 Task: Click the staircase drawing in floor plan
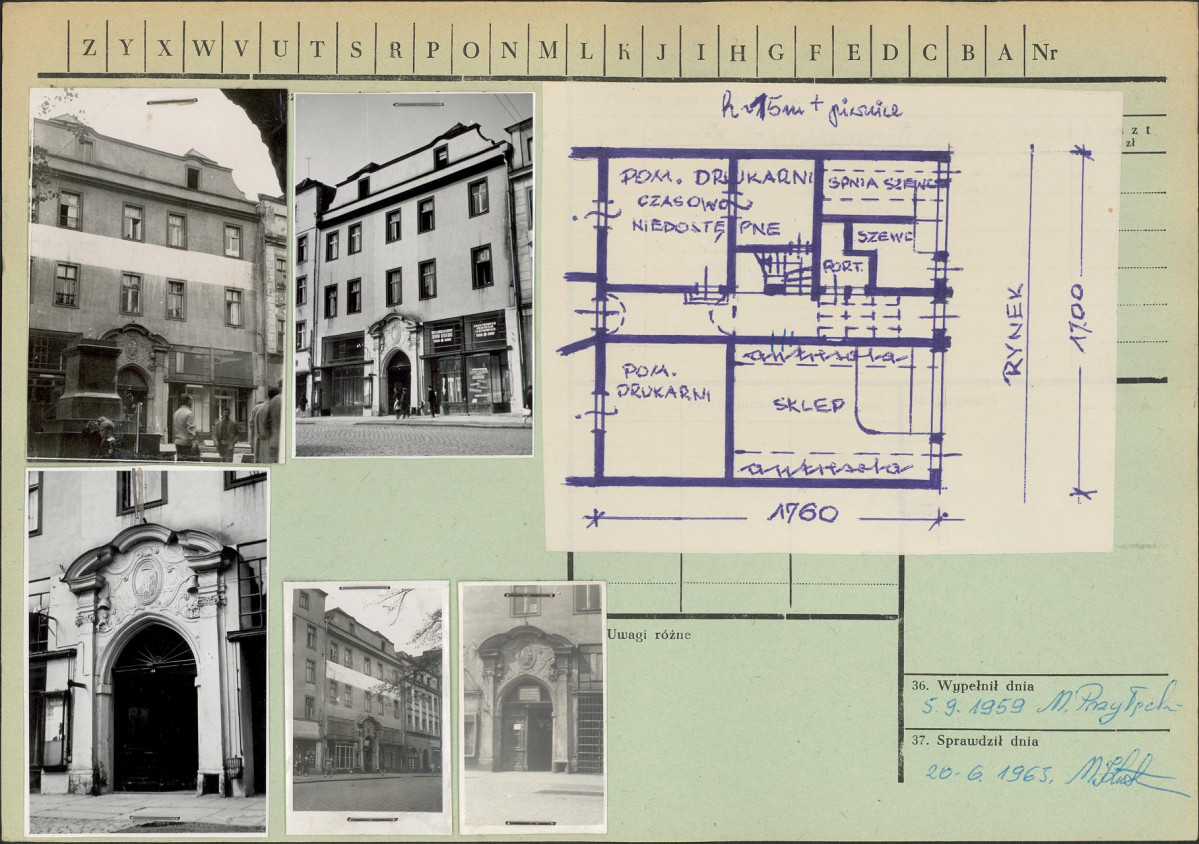(x=783, y=272)
